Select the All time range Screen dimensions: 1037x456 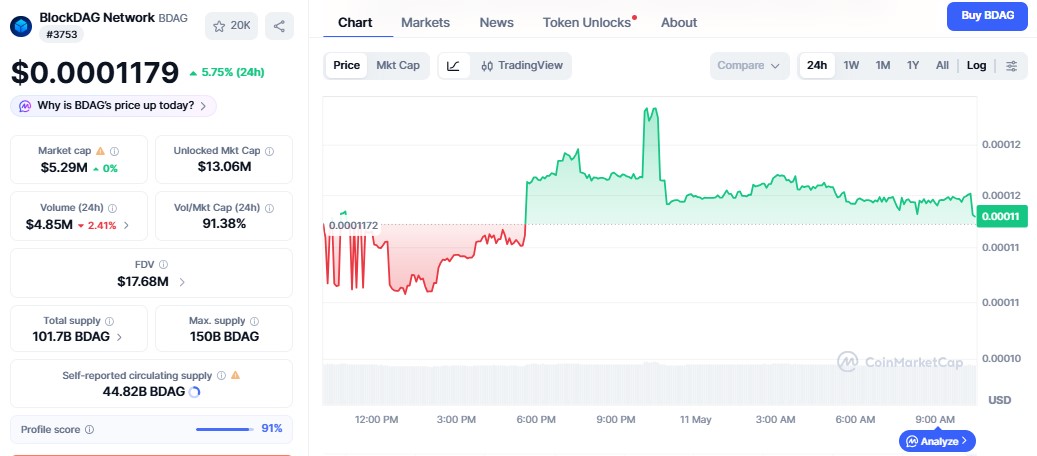coord(942,66)
